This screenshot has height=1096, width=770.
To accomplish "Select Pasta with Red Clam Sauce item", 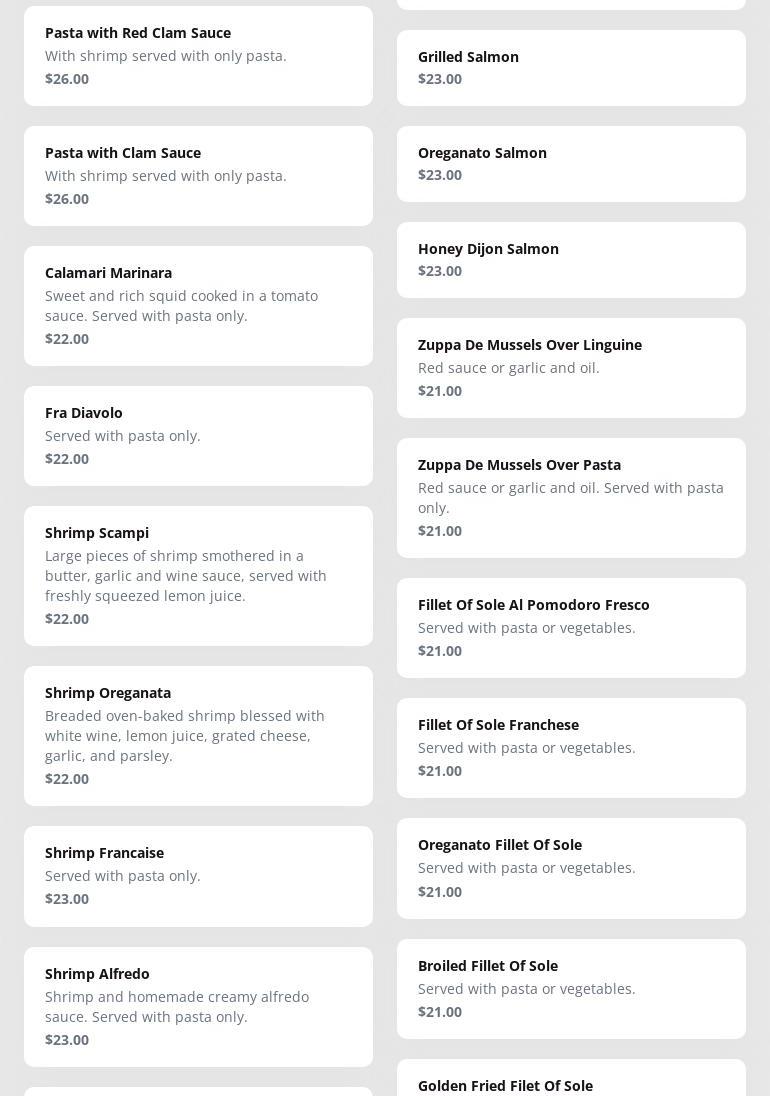I will pos(198,56).
